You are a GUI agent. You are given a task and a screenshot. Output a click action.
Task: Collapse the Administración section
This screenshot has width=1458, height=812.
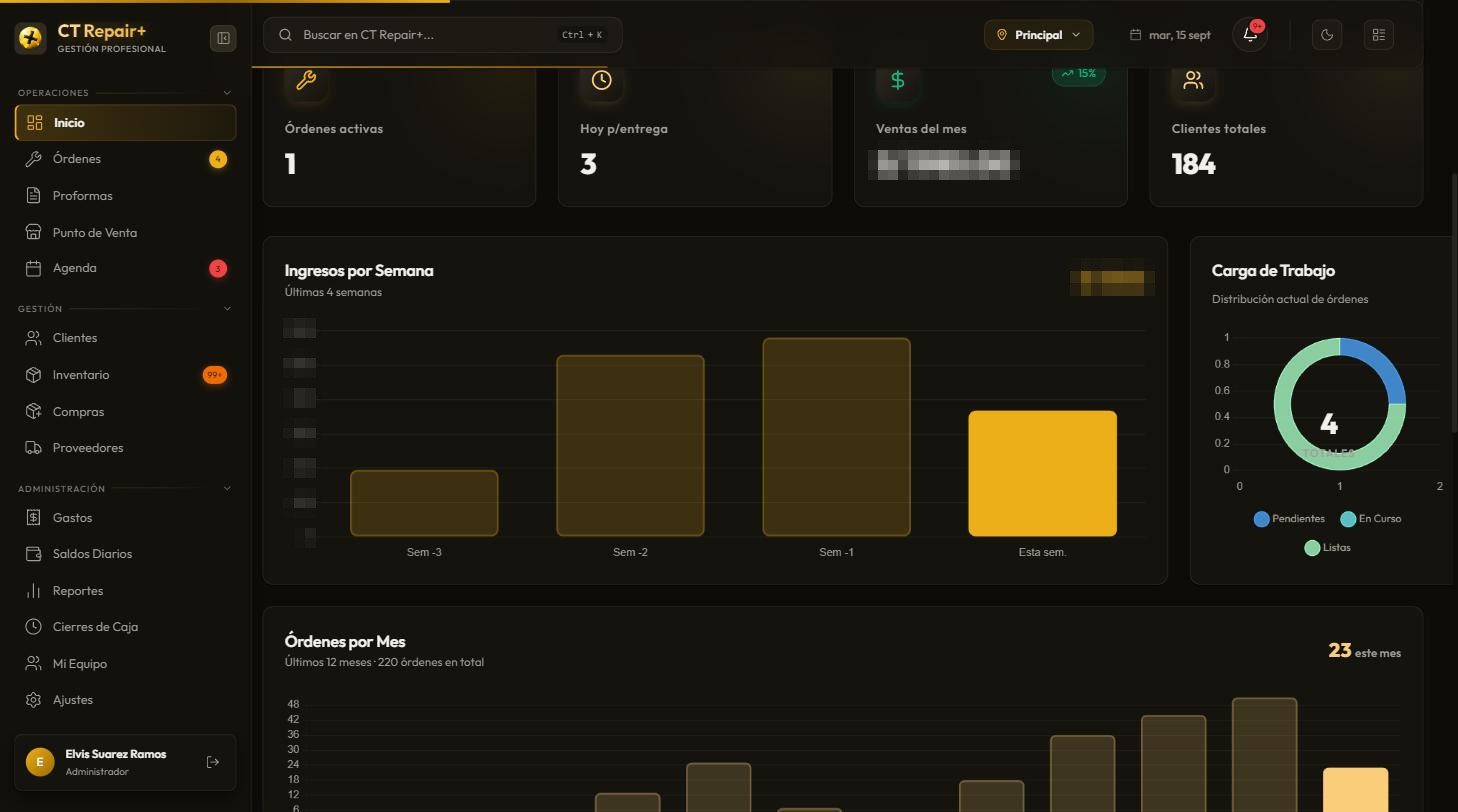tap(227, 489)
